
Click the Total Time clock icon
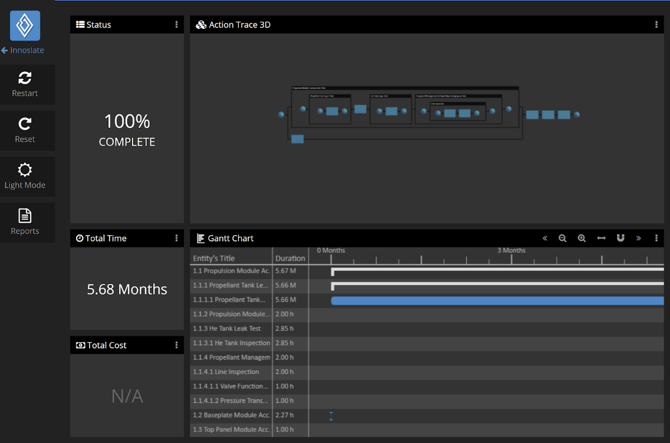click(x=79, y=238)
